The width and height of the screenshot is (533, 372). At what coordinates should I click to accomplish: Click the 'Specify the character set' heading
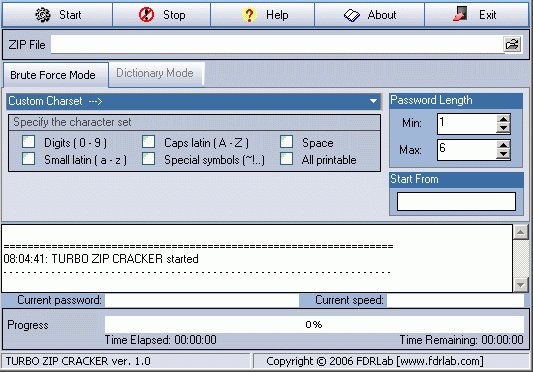coord(72,122)
